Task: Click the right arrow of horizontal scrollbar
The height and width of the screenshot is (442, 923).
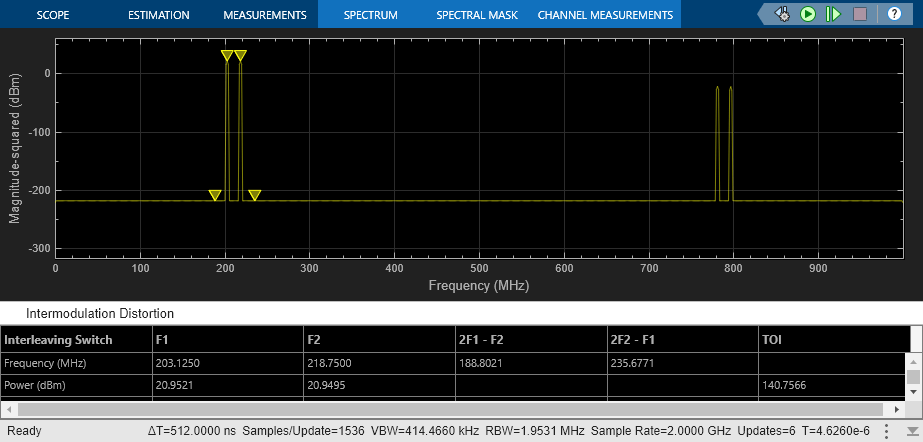Action: tap(897, 409)
